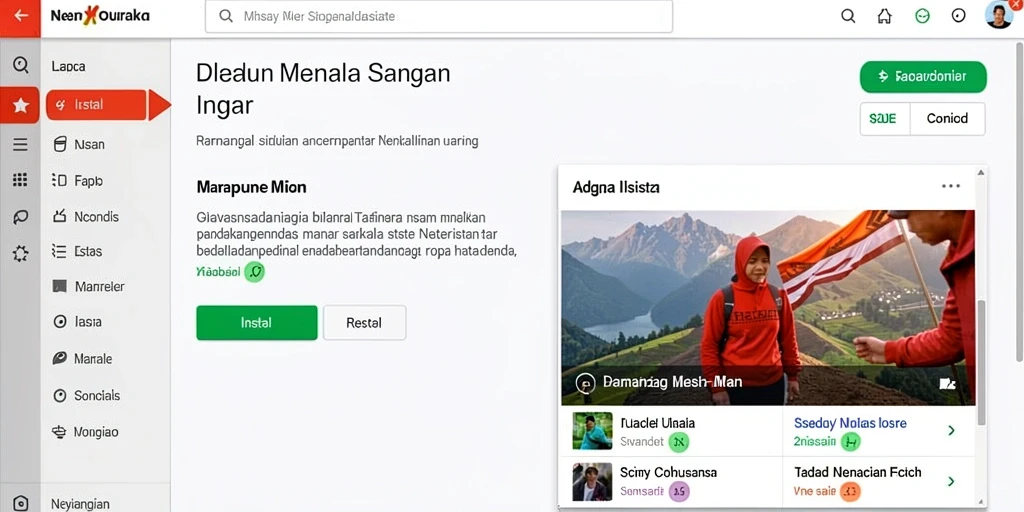Open the settings gear rail icon
Viewport: 1024px width, 512px height.
[20, 253]
